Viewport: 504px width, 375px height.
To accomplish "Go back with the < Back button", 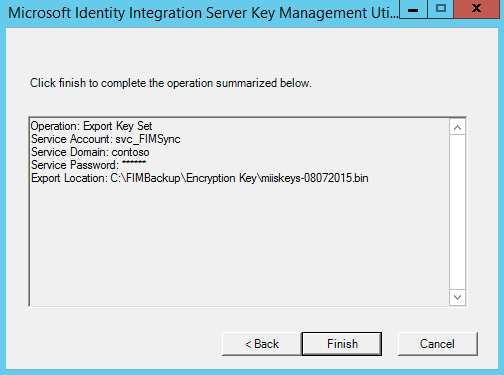I will click(x=262, y=344).
